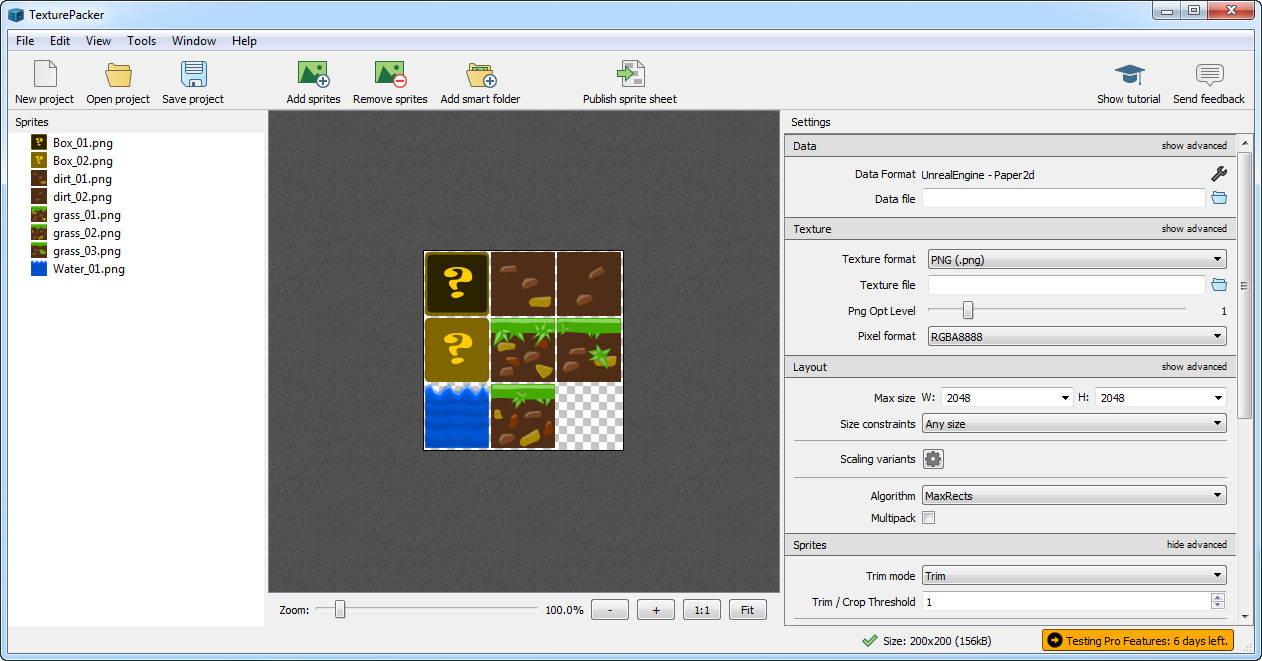The height and width of the screenshot is (661, 1262).
Task: Open the Data Format wrench settings
Action: point(1219,173)
